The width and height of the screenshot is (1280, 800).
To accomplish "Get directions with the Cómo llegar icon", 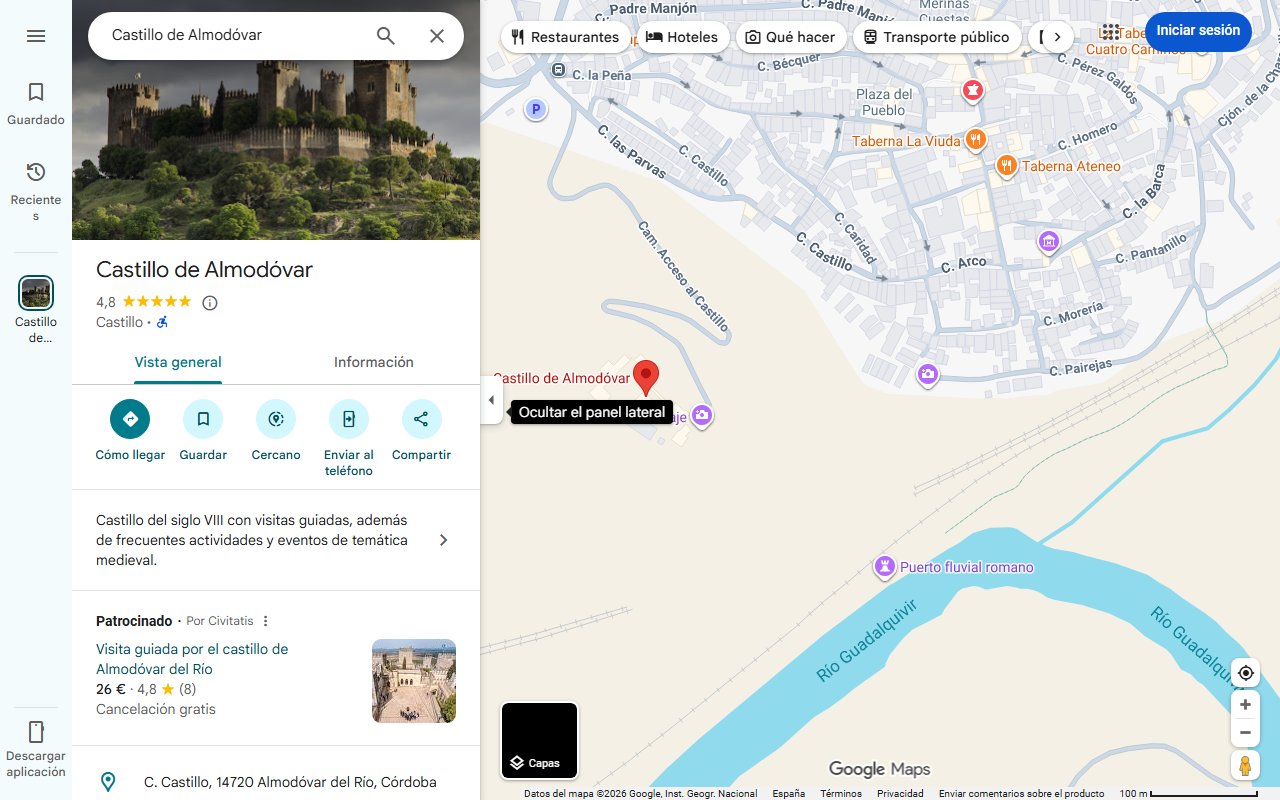I will point(129,419).
